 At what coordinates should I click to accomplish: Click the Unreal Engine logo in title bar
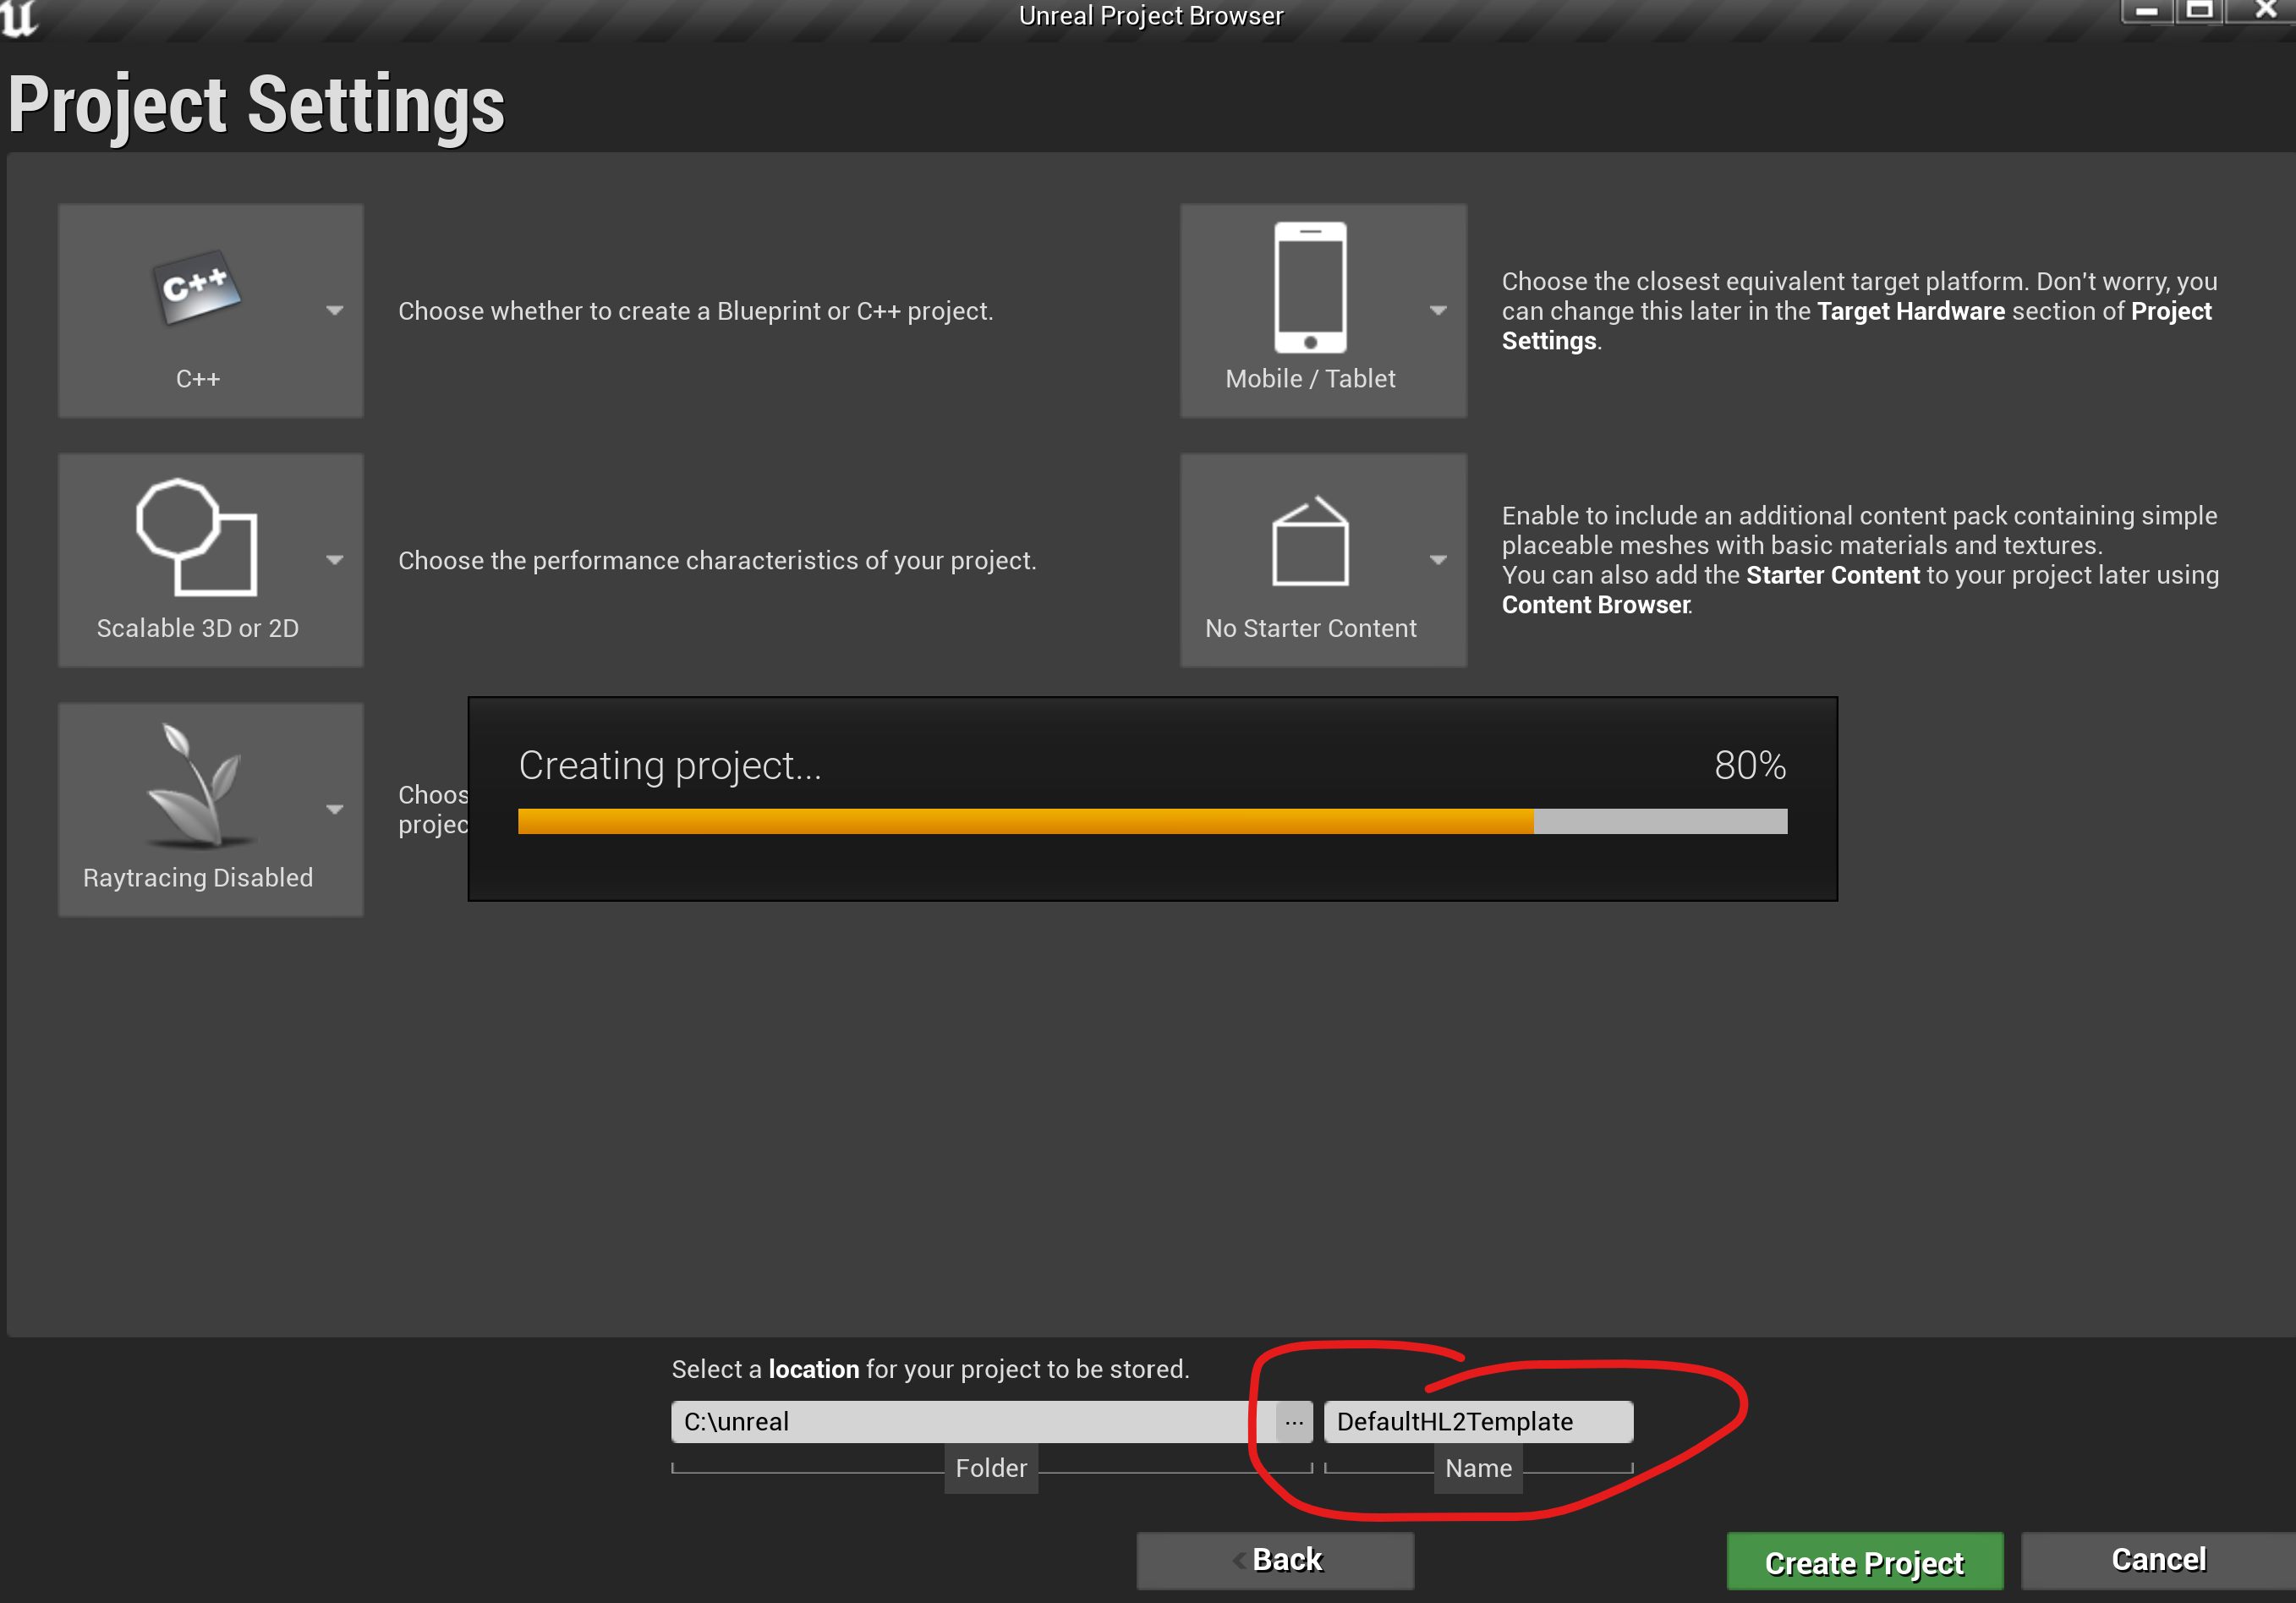[x=19, y=17]
